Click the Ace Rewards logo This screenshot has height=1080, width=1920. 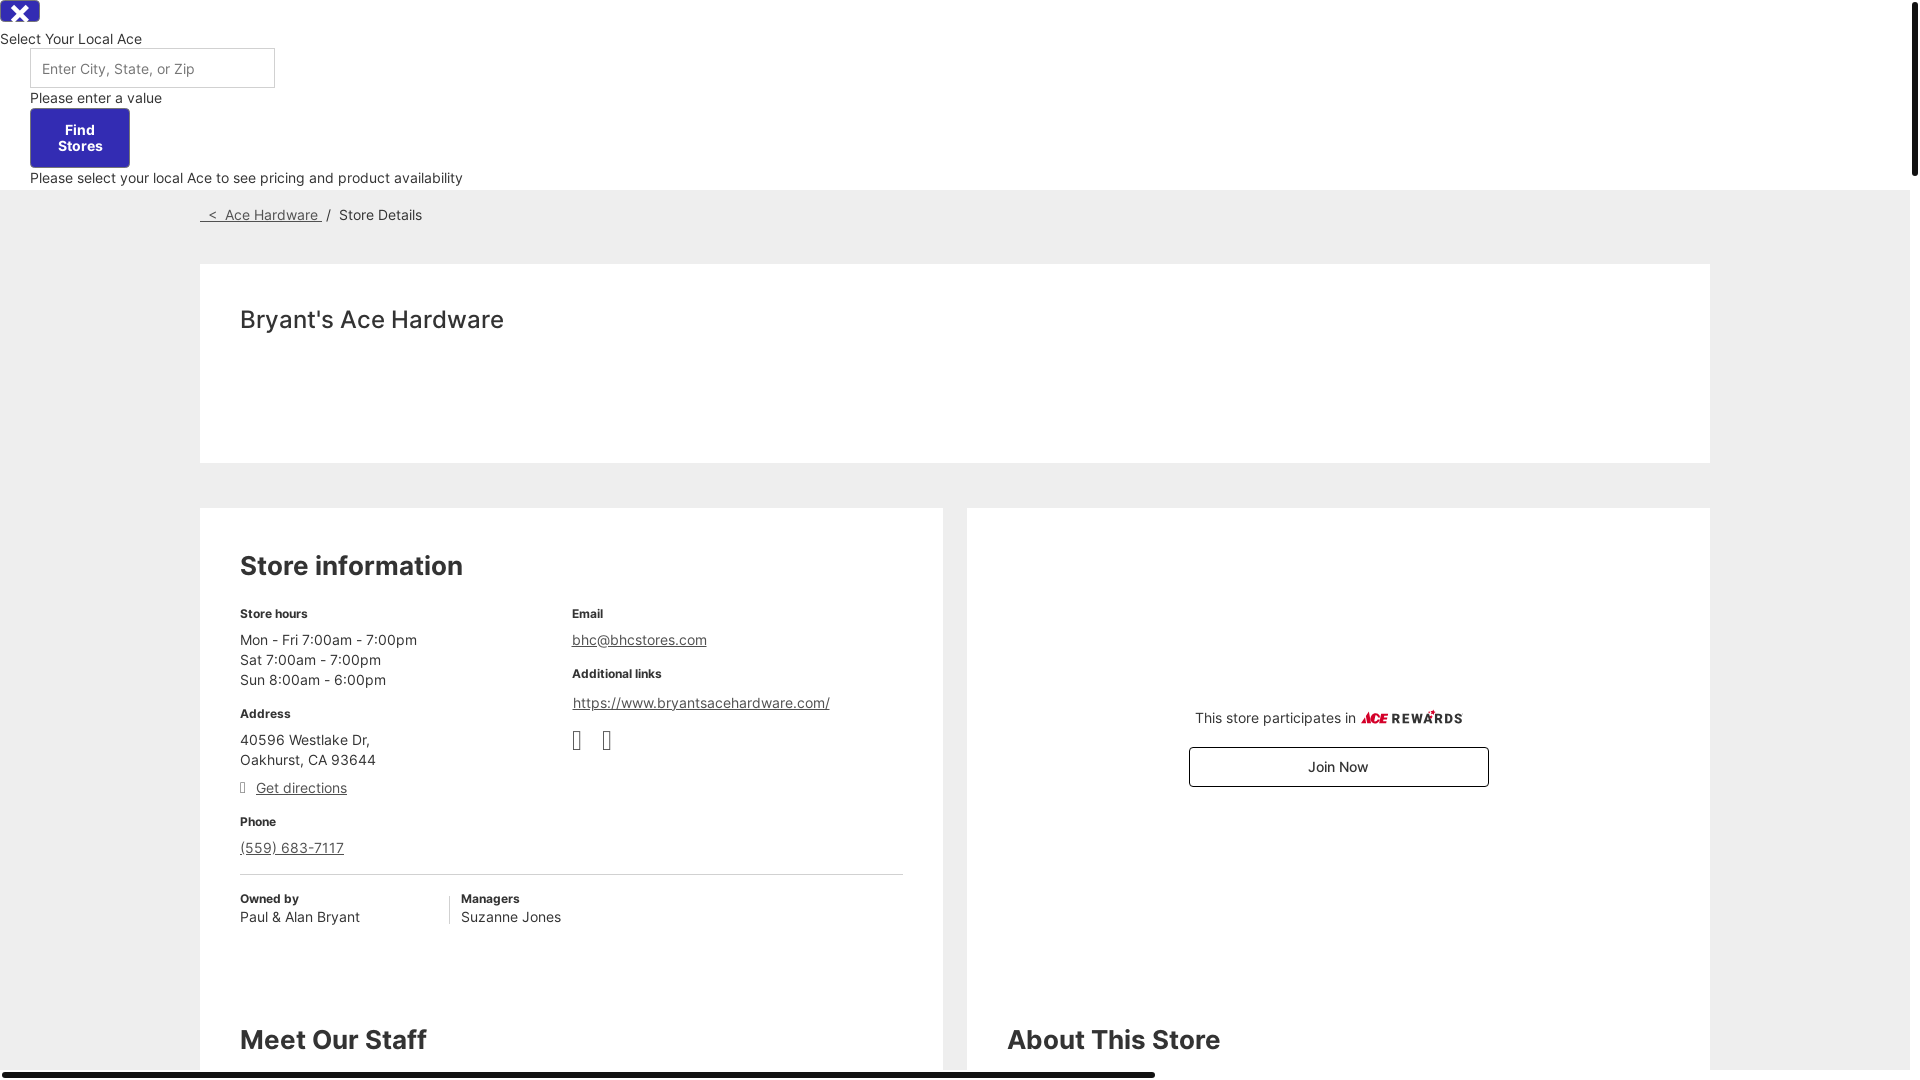1411,717
